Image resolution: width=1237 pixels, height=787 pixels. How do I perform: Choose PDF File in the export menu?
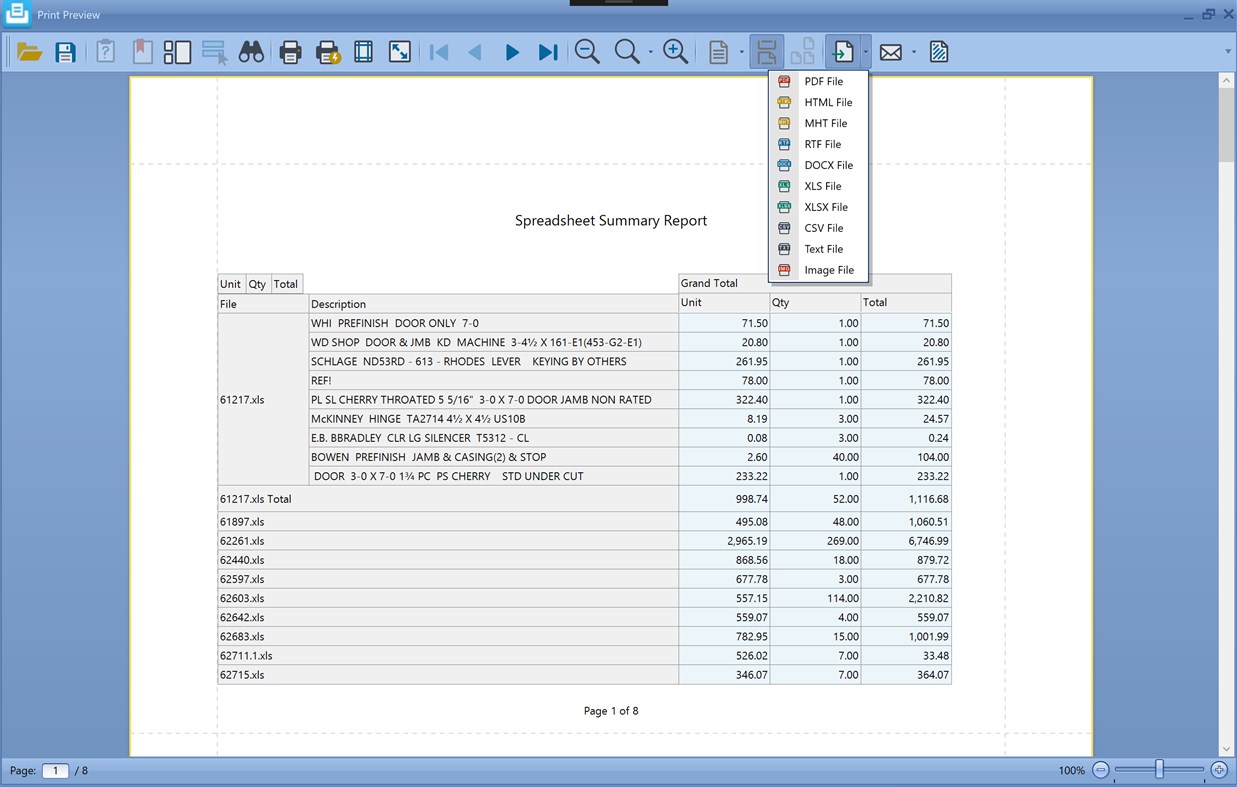[823, 81]
